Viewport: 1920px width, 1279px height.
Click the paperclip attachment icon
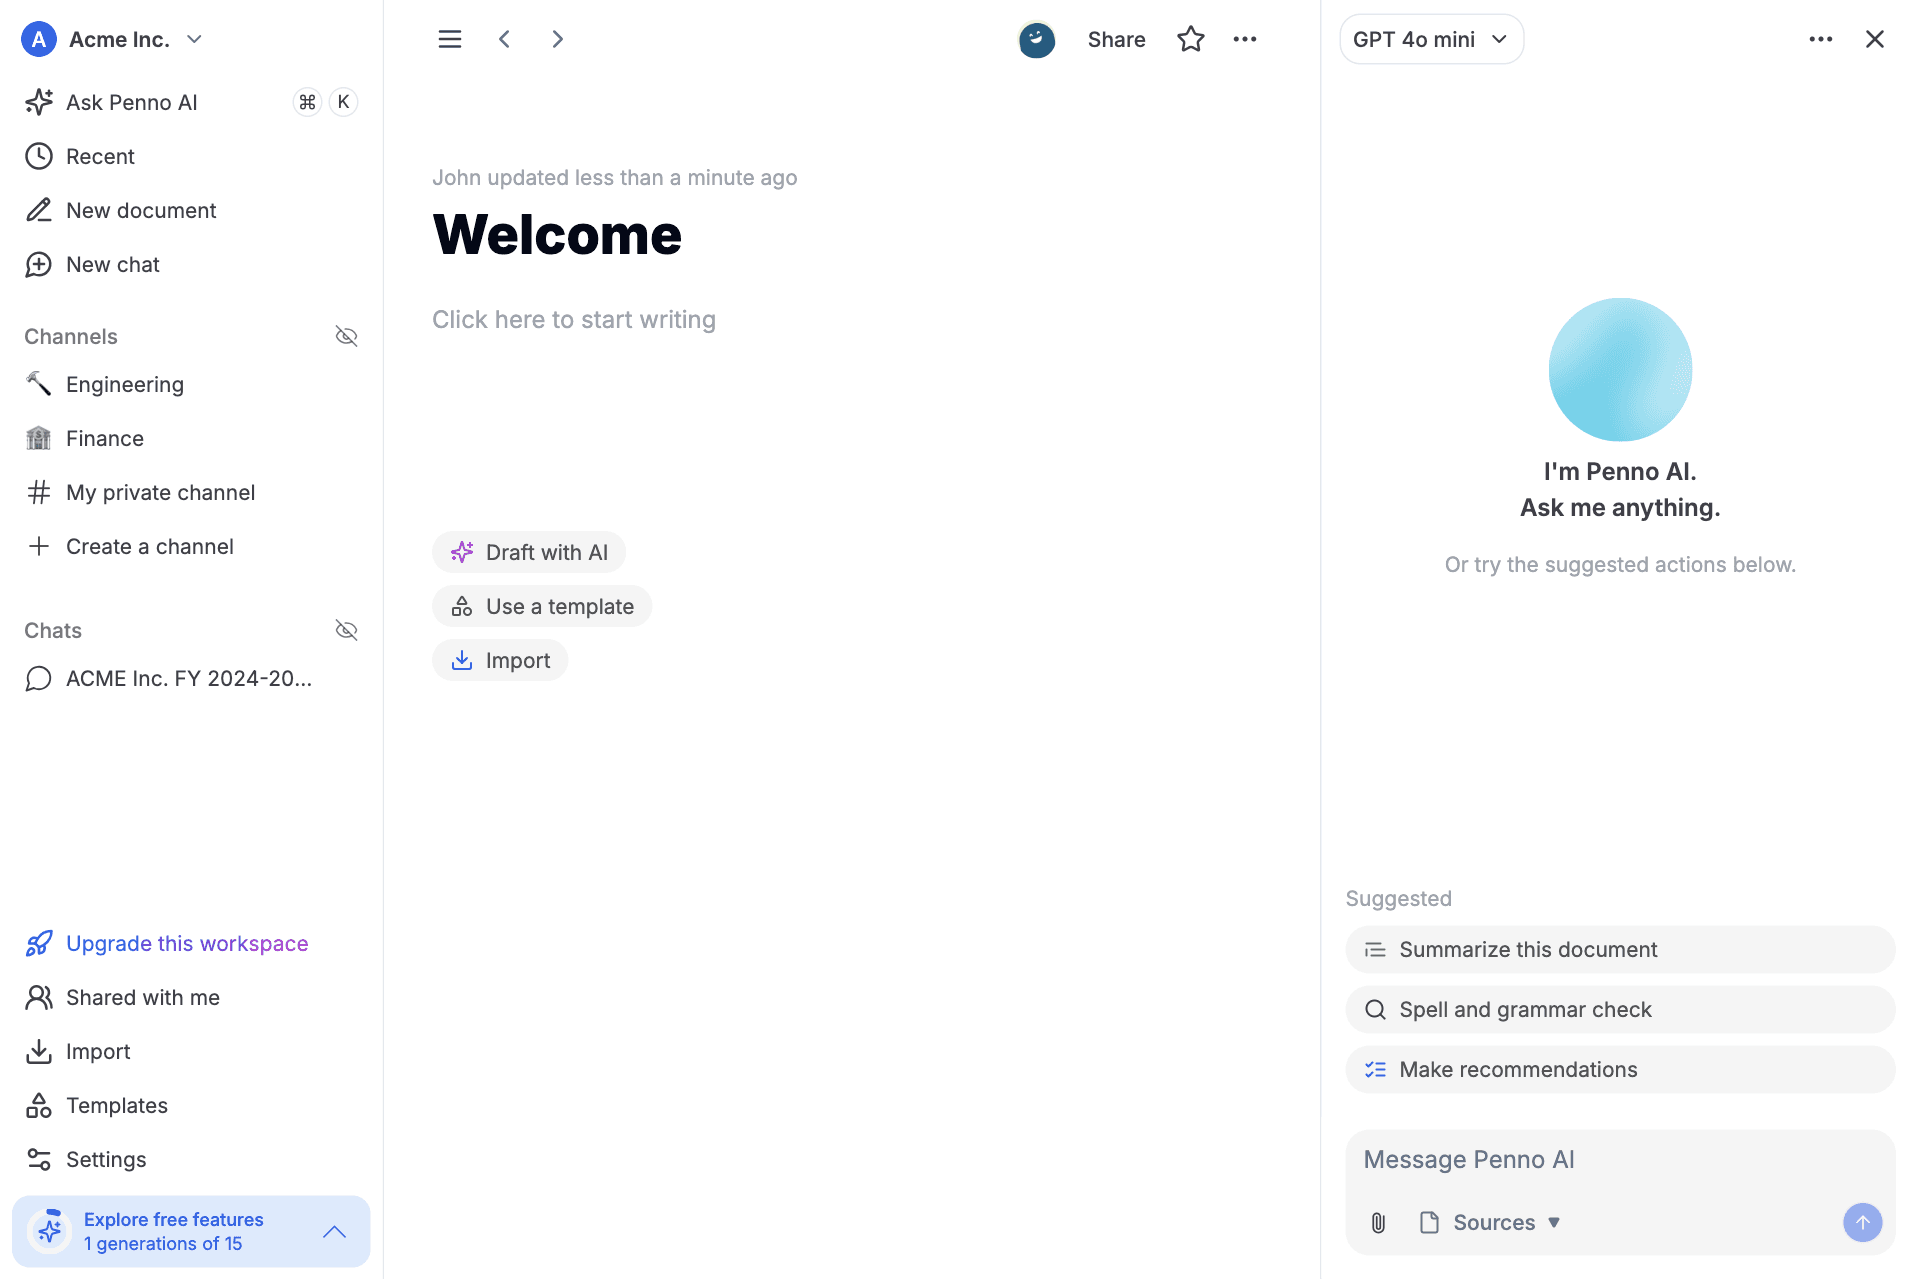(1378, 1222)
